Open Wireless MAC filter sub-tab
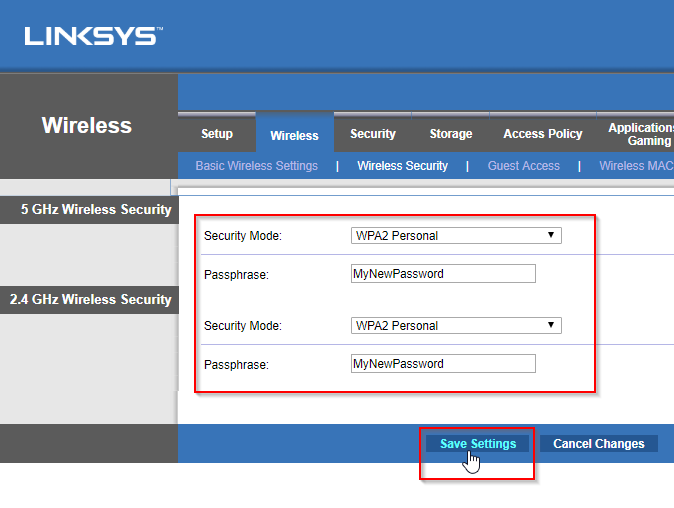674x508 pixels. [637, 165]
